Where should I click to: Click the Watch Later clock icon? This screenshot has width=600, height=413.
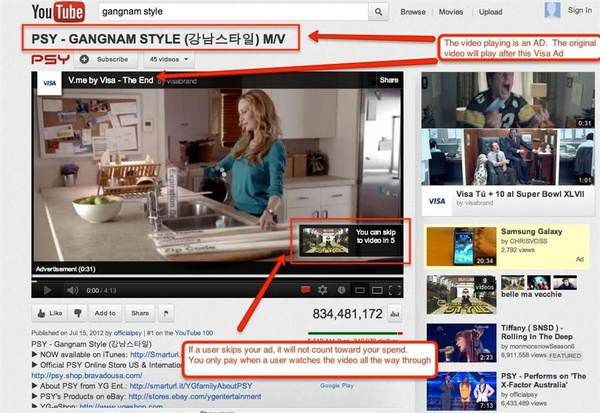pos(341,290)
